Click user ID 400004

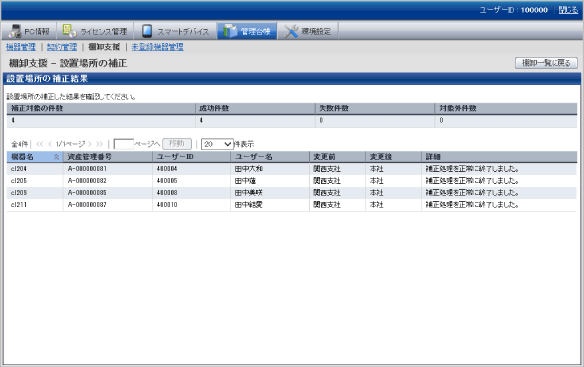(167, 169)
